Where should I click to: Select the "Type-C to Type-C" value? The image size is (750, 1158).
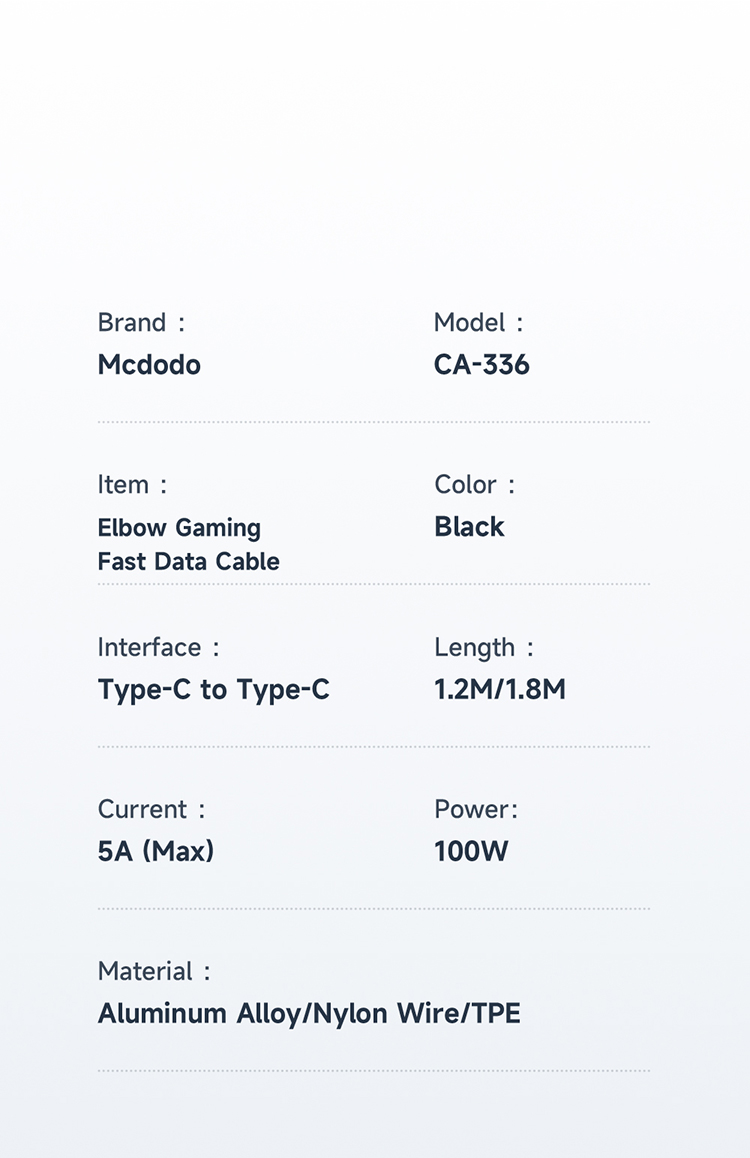[213, 690]
